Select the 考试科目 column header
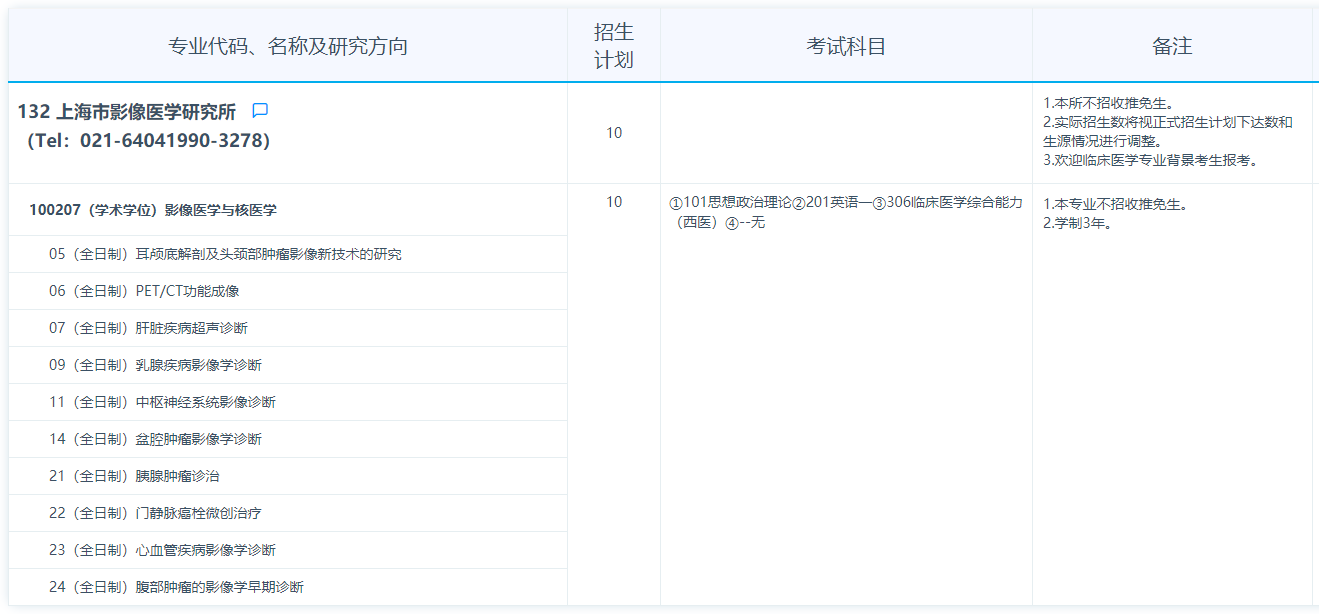Image resolution: width=1319 pixels, height=614 pixels. (x=846, y=47)
